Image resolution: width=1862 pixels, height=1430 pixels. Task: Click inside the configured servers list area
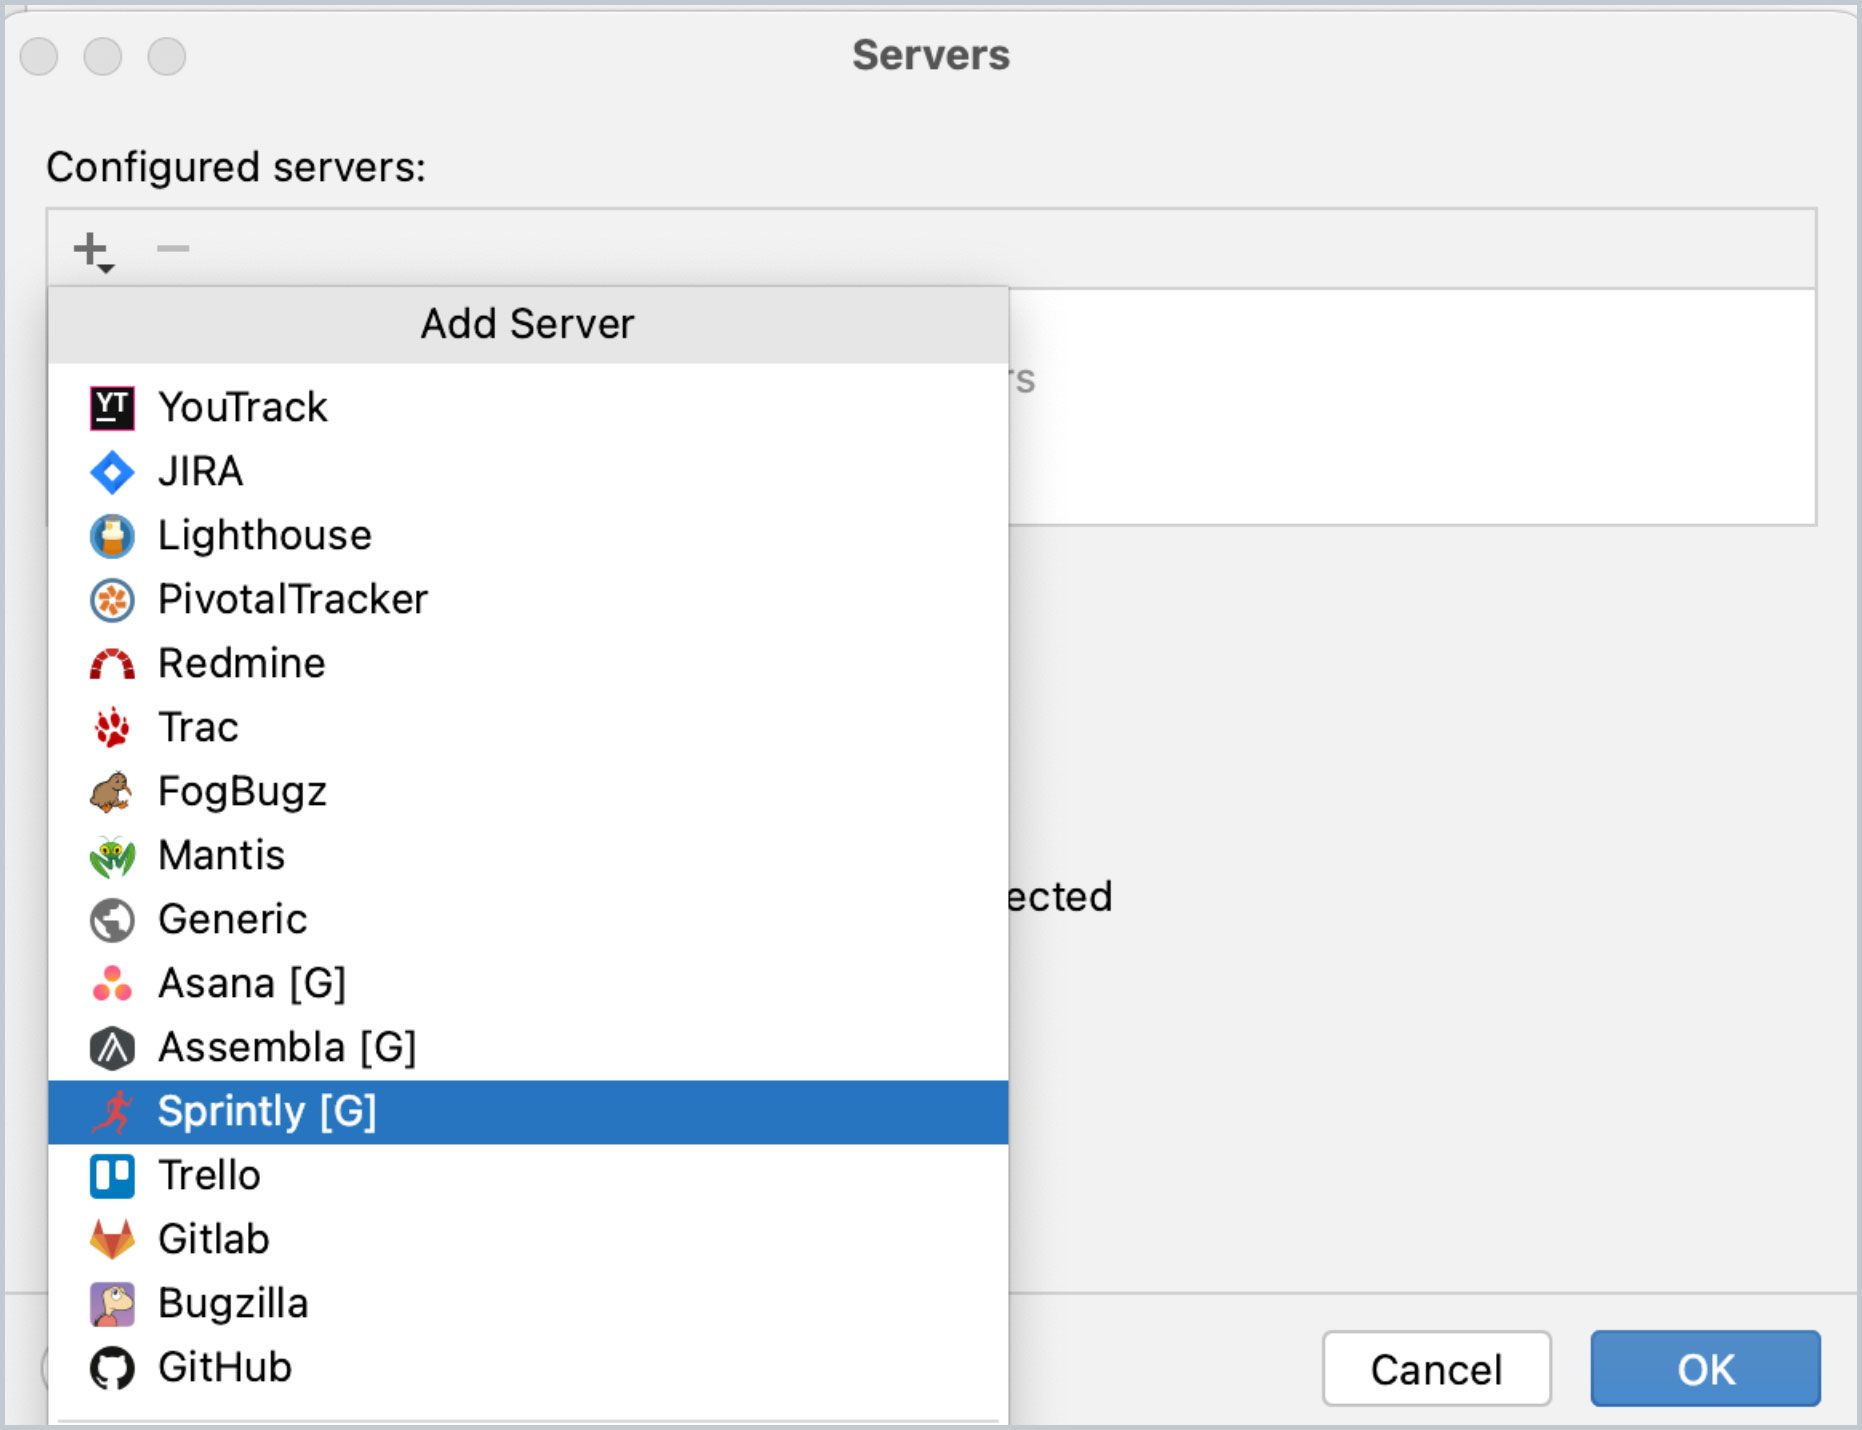(1411, 407)
